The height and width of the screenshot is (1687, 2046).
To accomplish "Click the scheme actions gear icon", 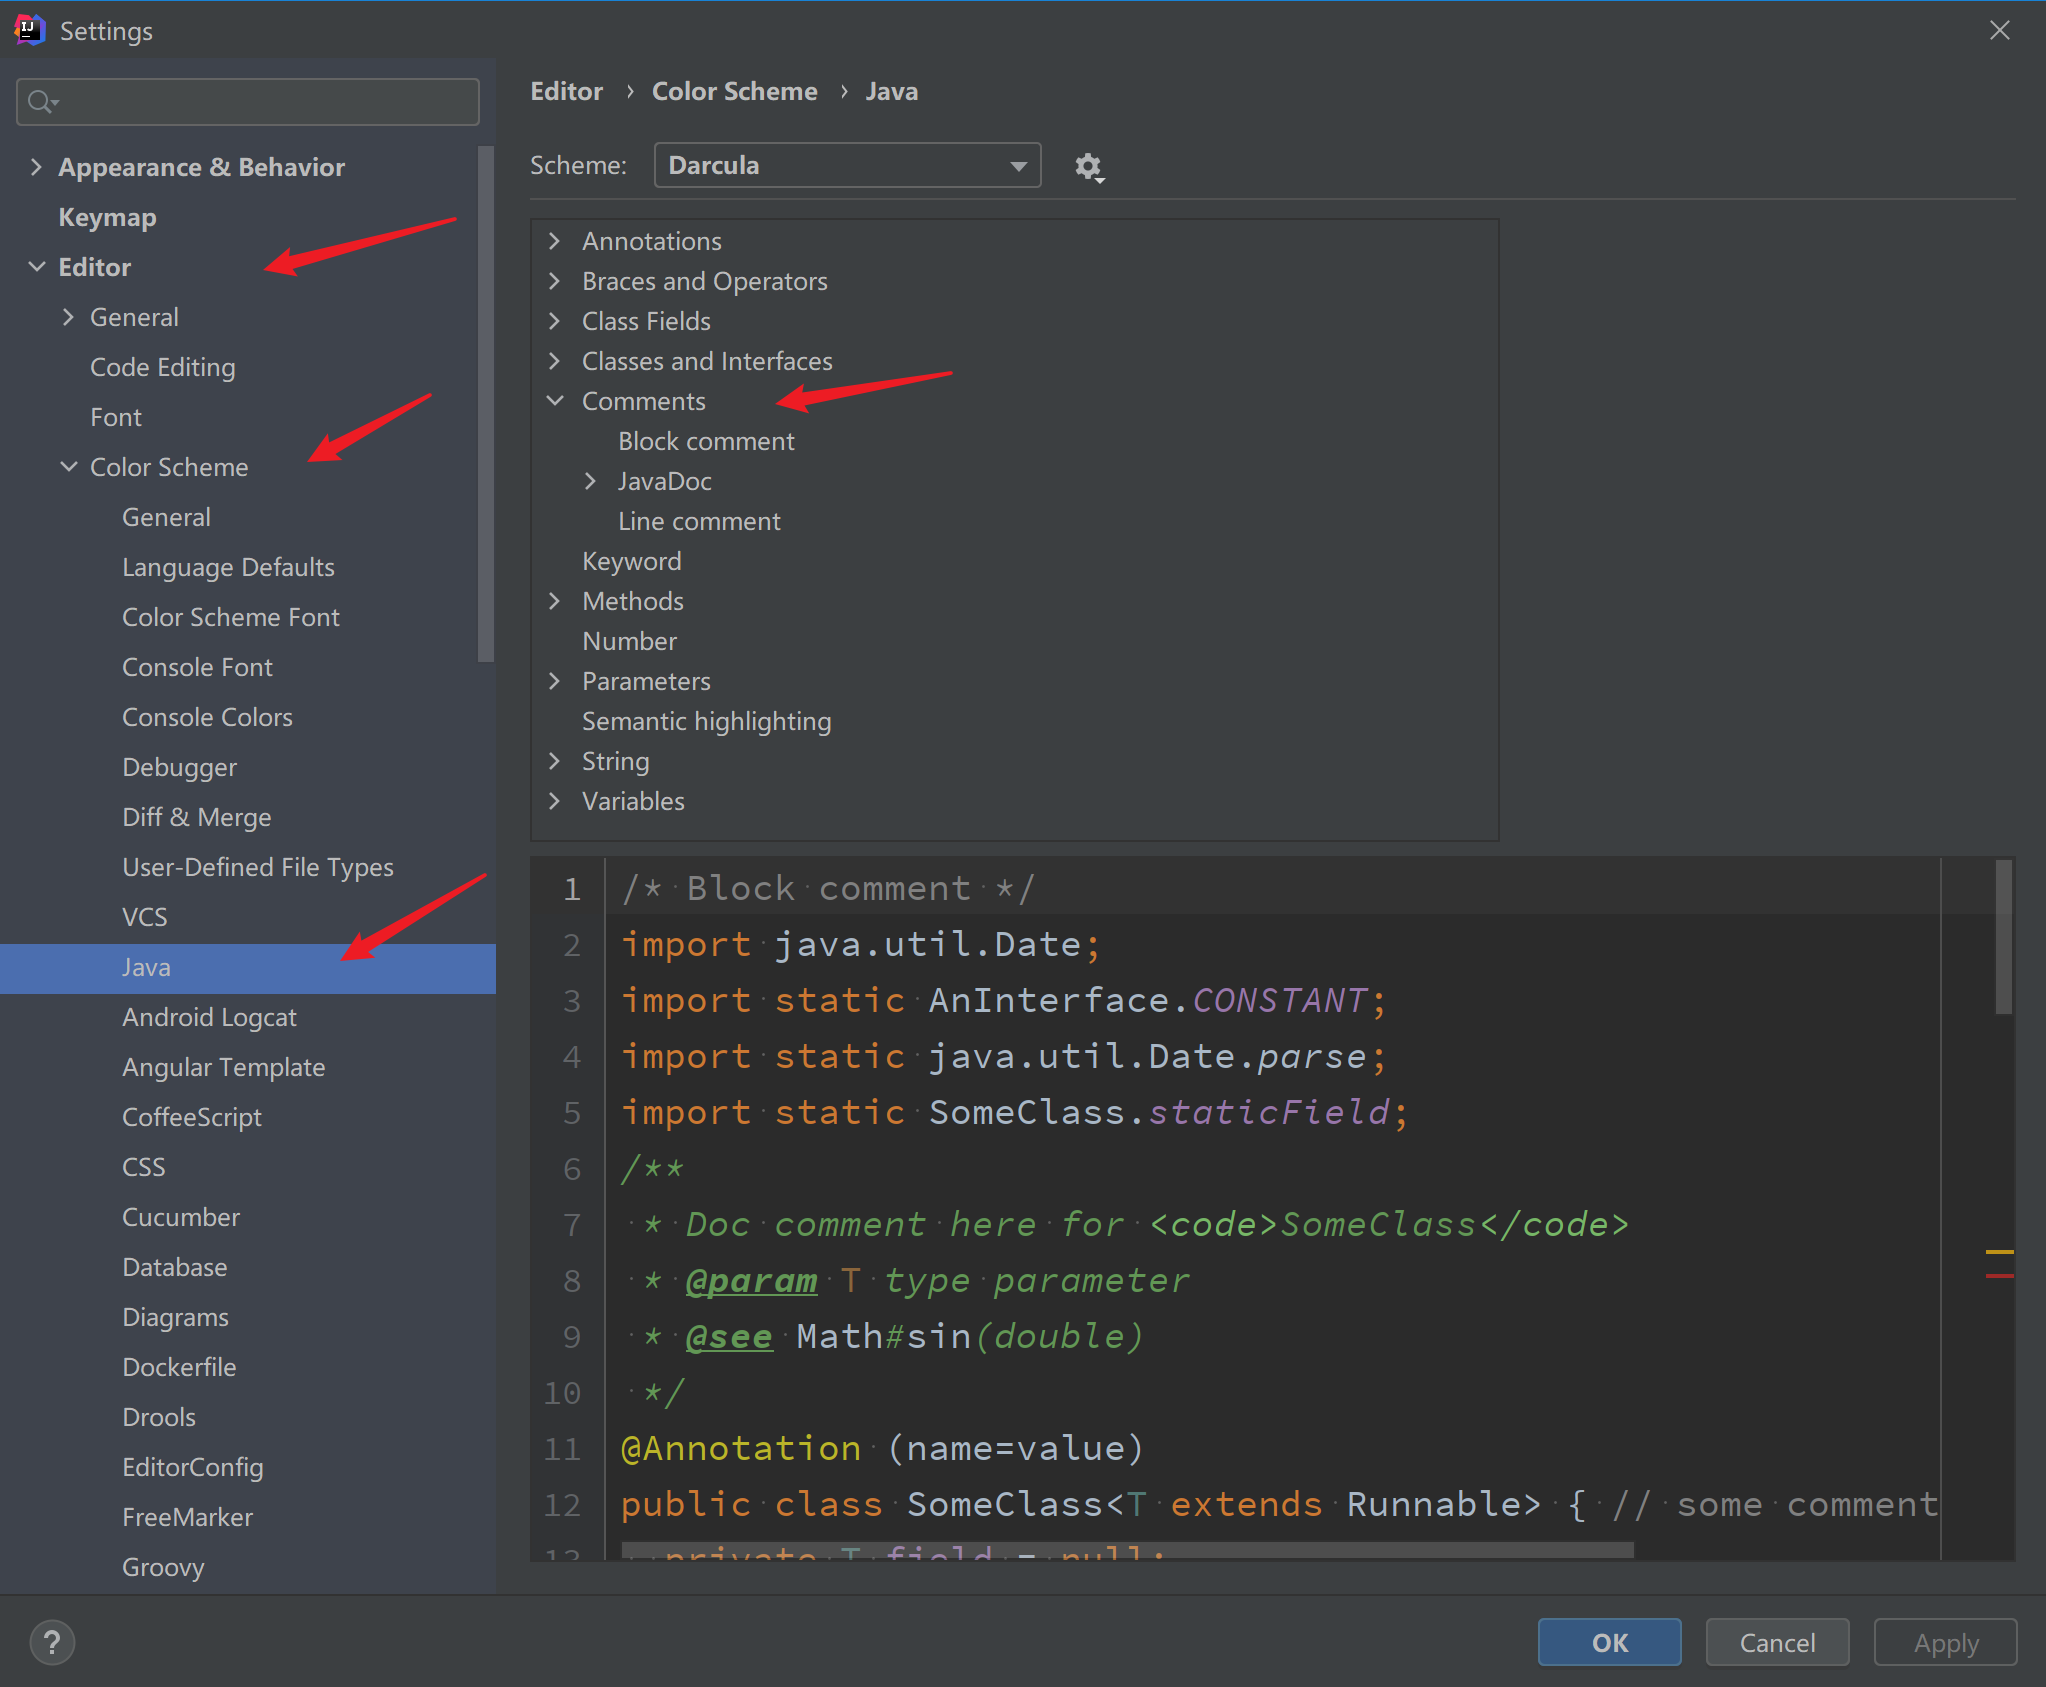I will pos(1088,166).
